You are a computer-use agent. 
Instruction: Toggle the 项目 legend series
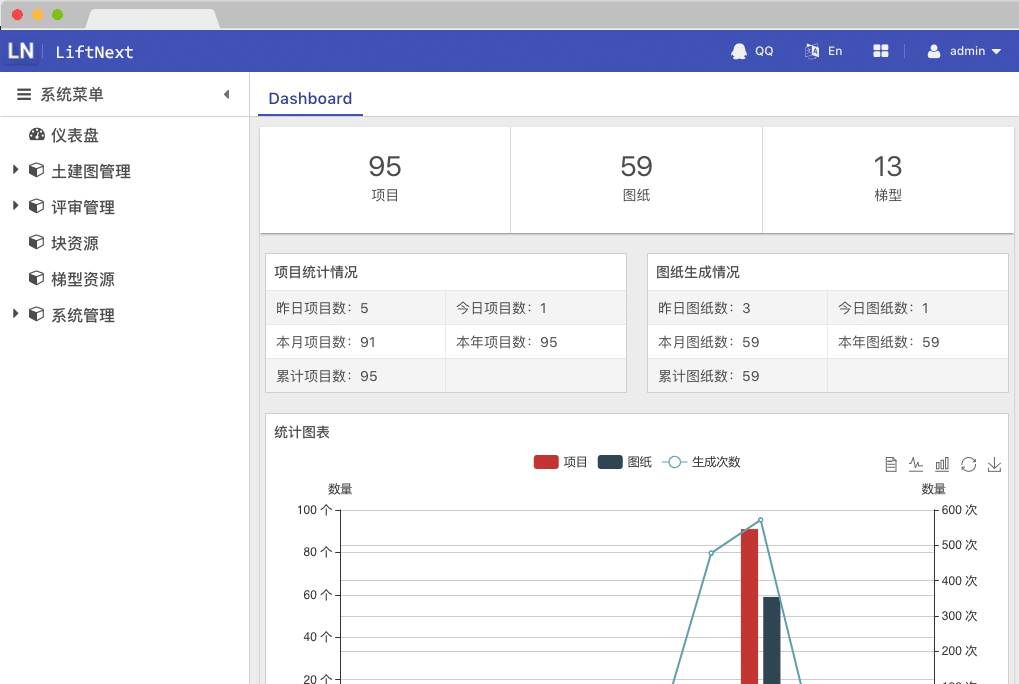pos(560,462)
